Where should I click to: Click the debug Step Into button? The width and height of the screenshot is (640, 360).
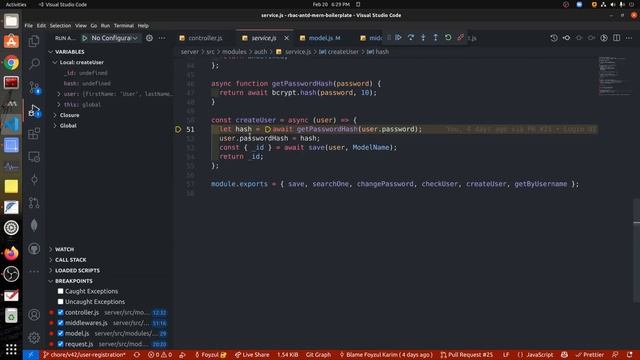coord(423,38)
